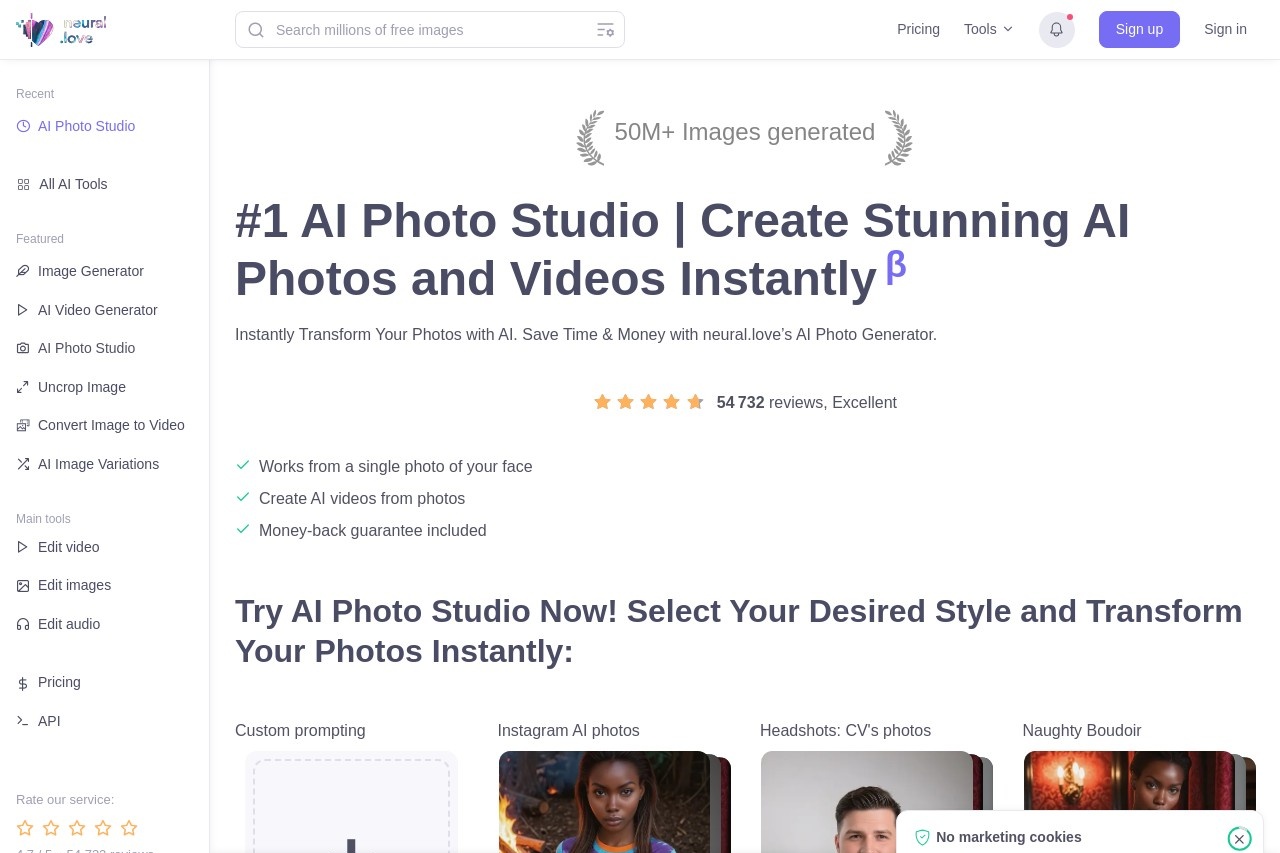This screenshot has height=853, width=1280.
Task: Choose the Headshots CV's photos style
Action: [x=866, y=800]
